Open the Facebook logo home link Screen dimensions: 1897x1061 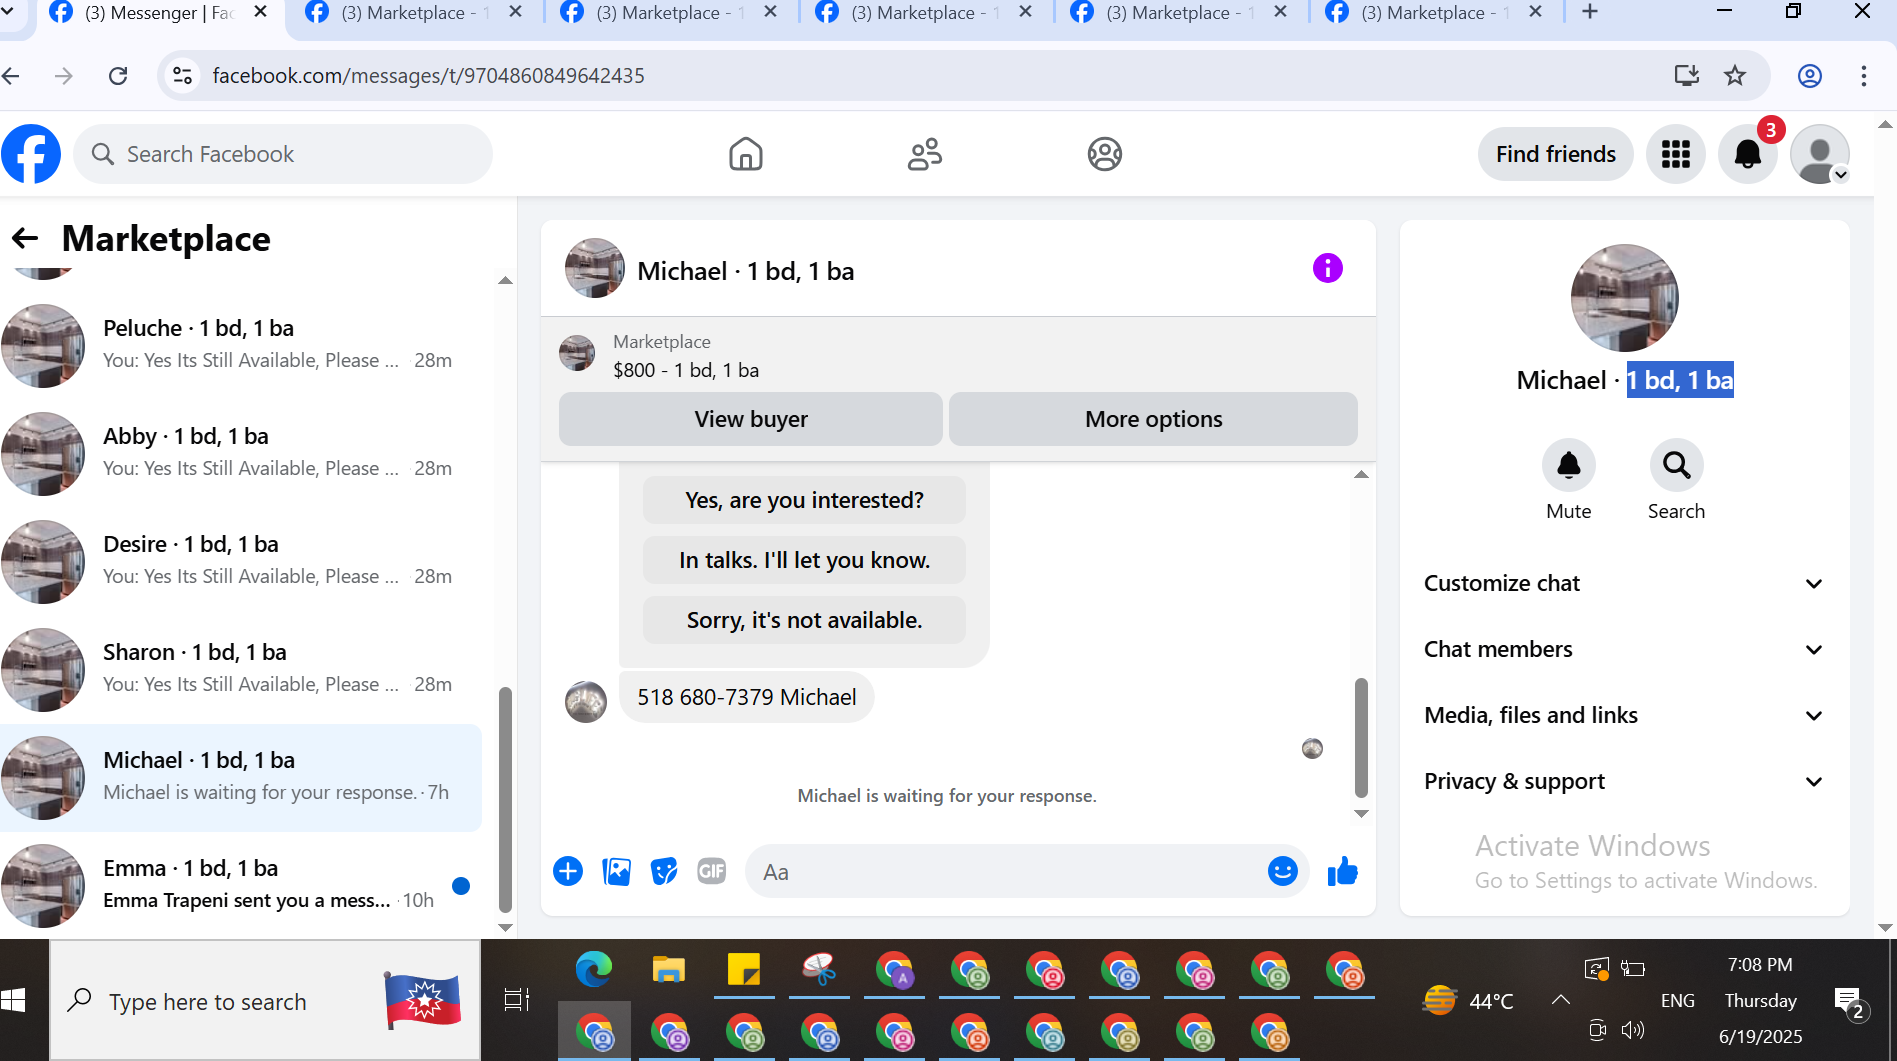click(31, 154)
